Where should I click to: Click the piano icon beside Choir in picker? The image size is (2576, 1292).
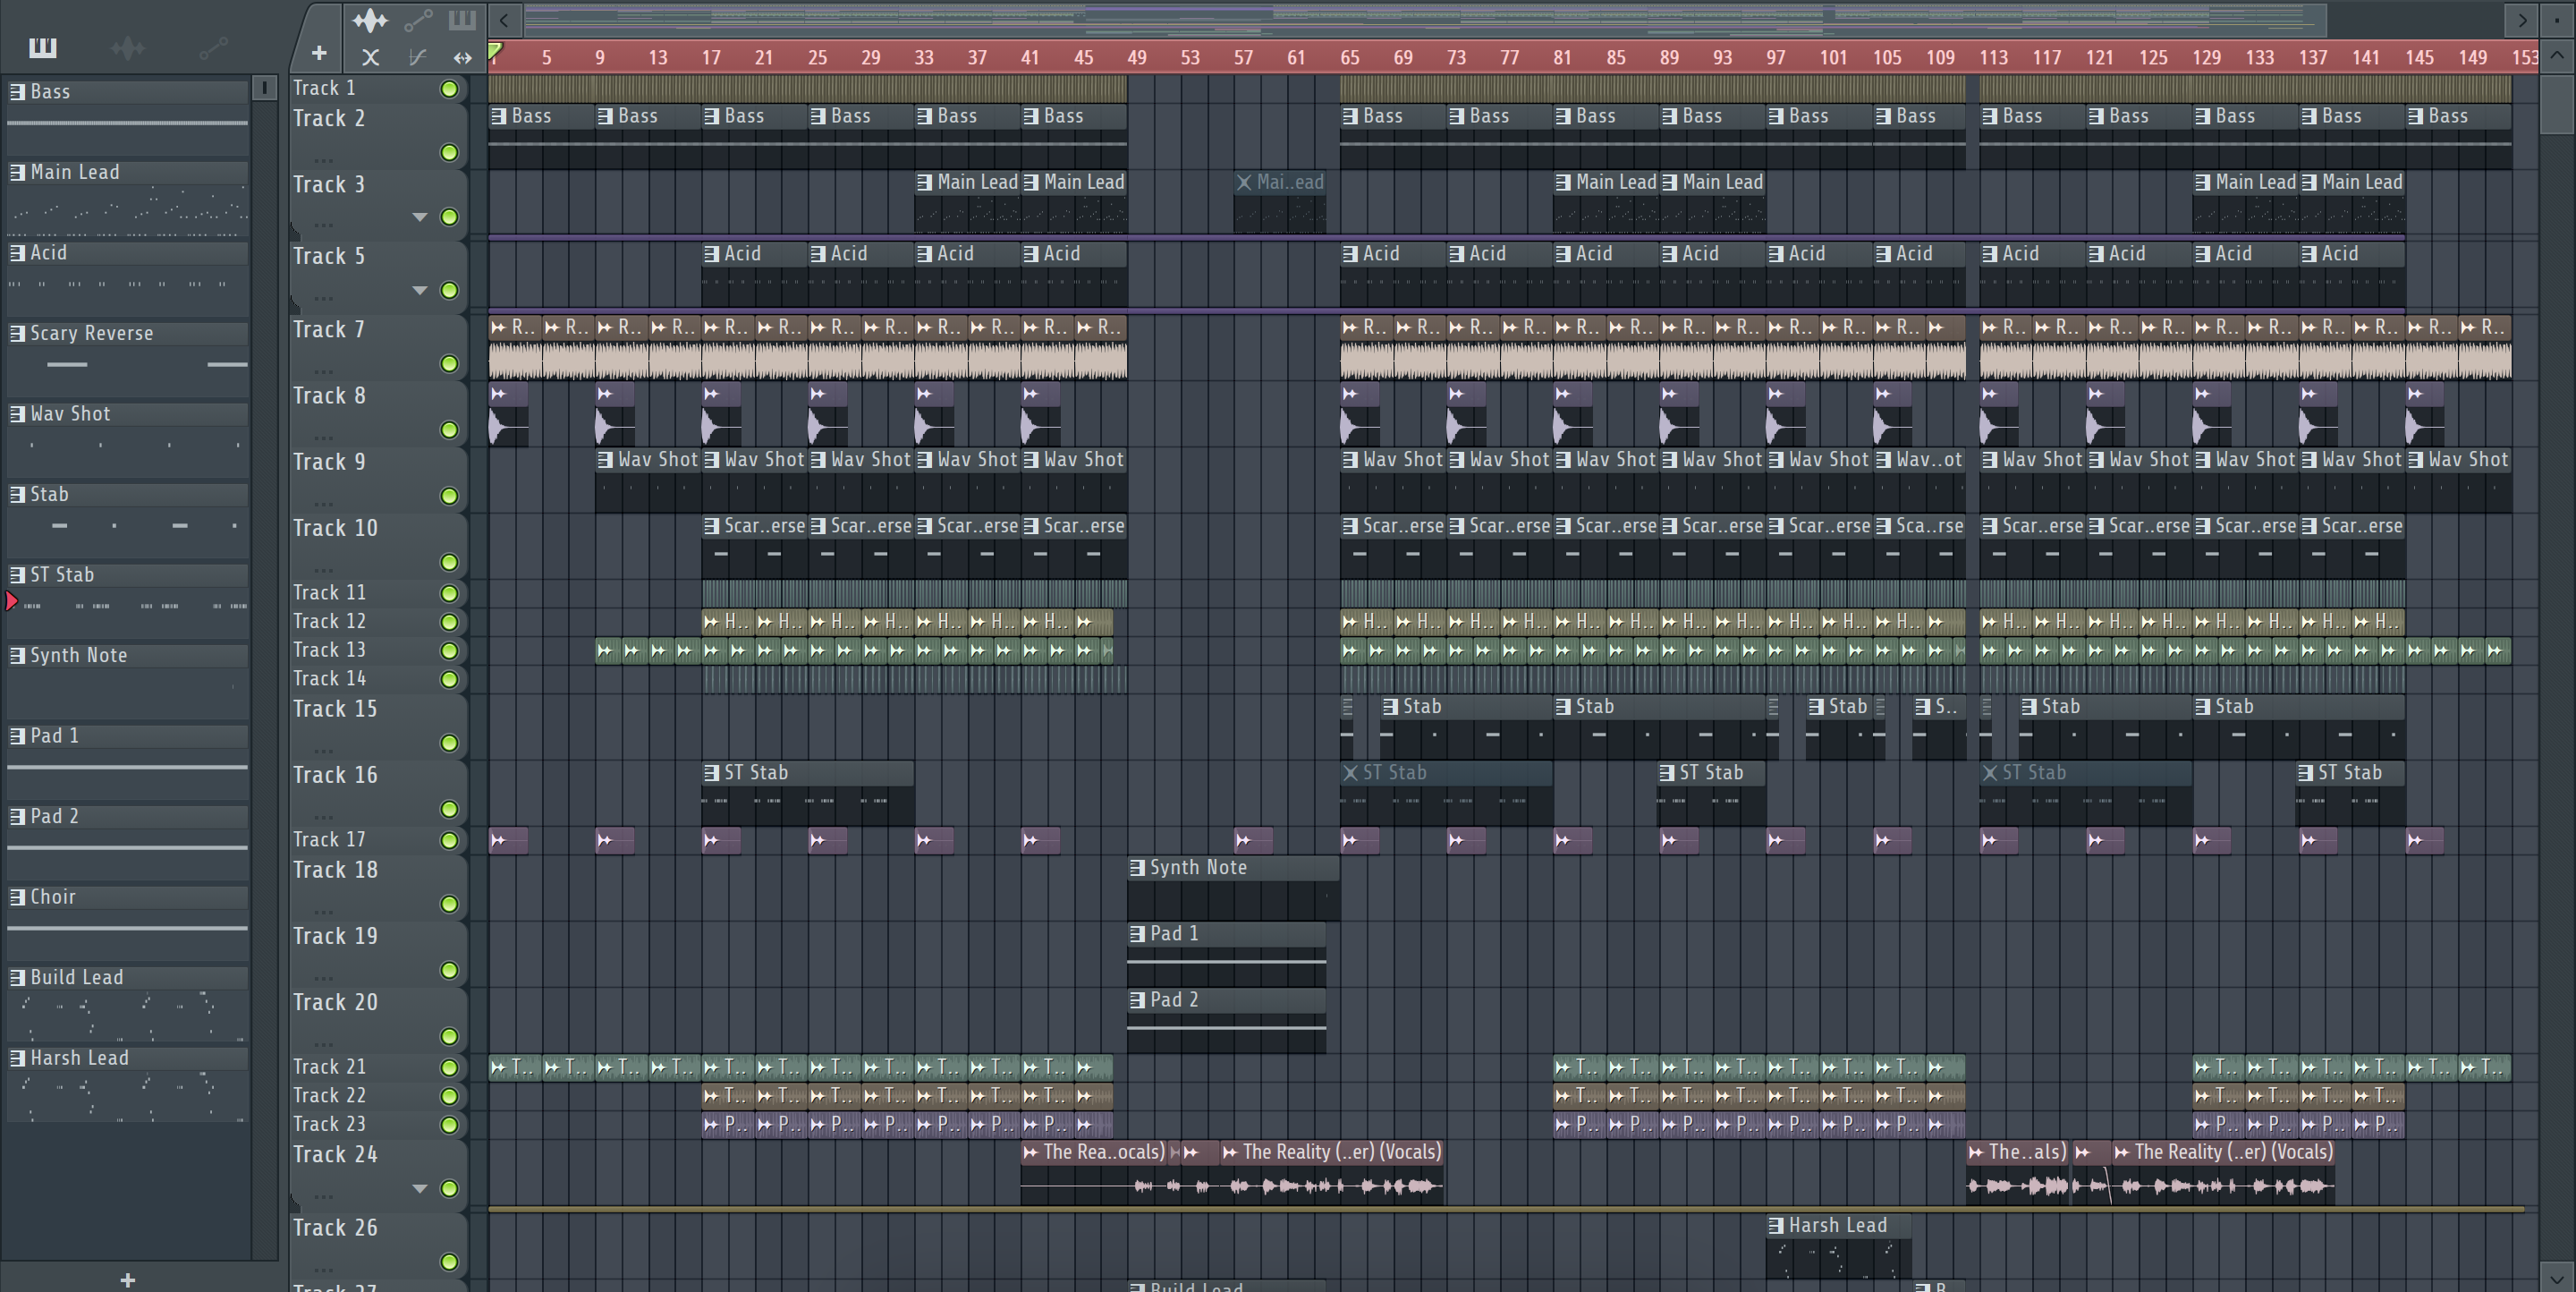click(17, 897)
